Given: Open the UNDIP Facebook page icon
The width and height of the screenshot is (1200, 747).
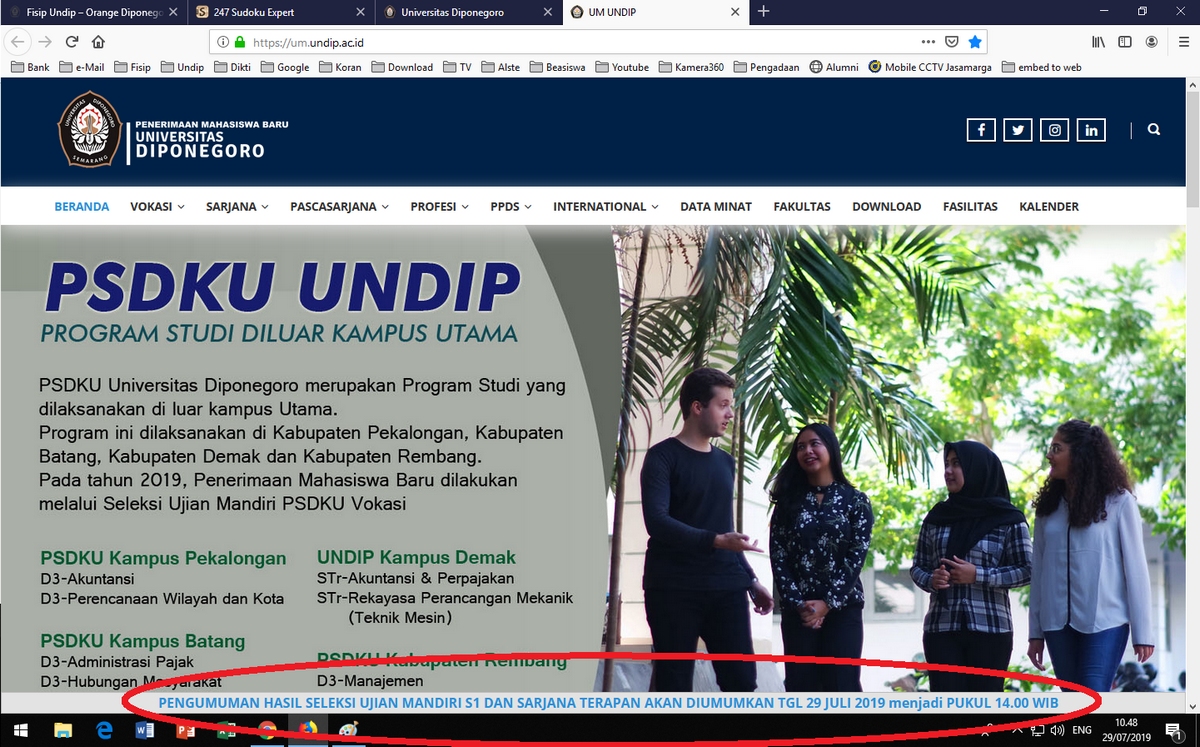Looking at the screenshot, I should 981,130.
